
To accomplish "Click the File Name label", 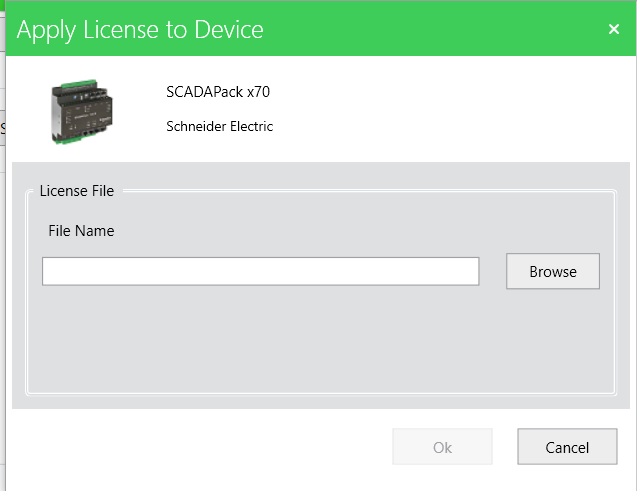I will 81,231.
